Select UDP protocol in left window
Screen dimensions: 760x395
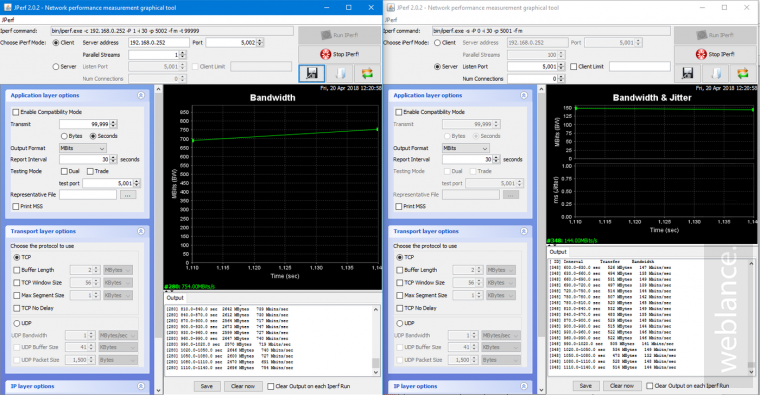click(17, 323)
